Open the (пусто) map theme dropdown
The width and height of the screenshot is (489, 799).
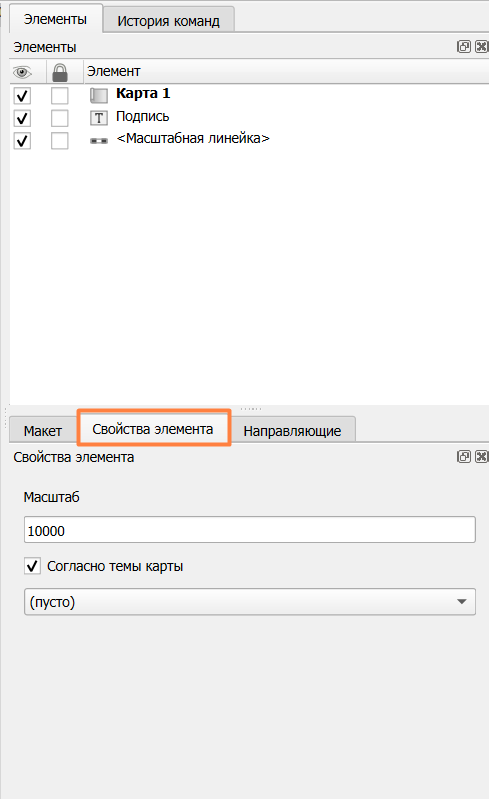(250, 602)
